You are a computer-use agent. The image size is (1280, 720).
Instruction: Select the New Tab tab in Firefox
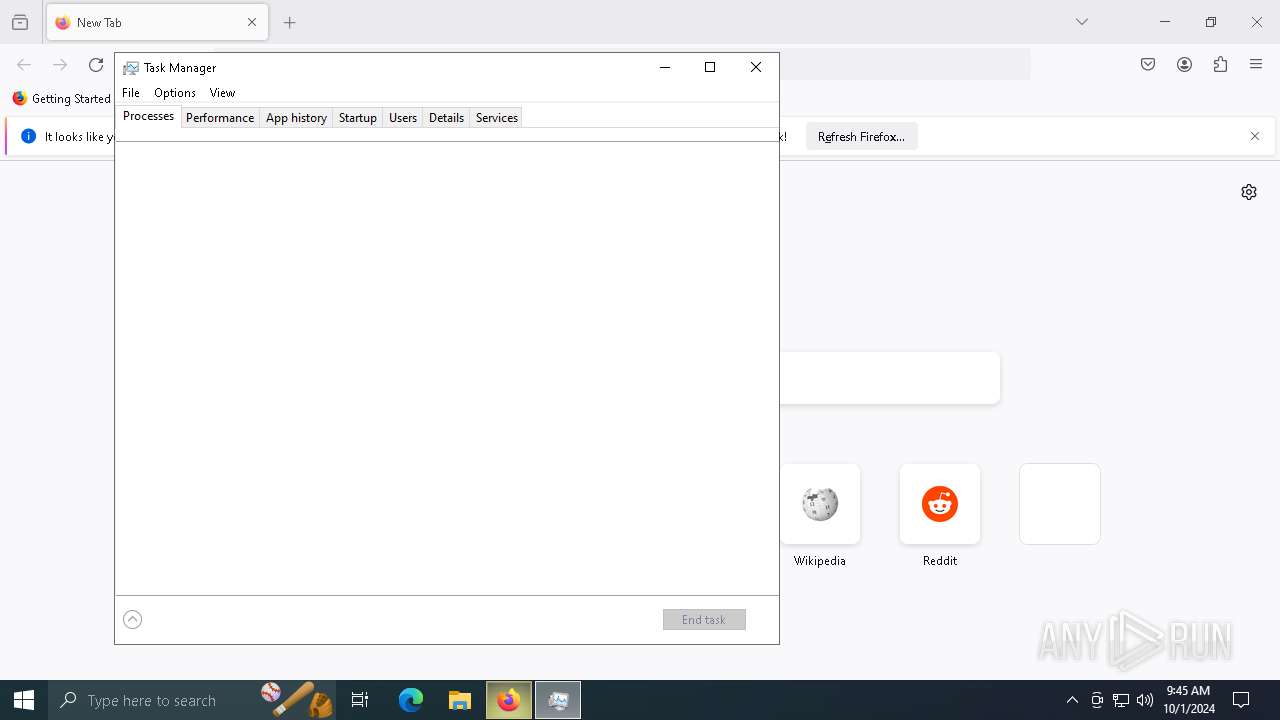157,22
